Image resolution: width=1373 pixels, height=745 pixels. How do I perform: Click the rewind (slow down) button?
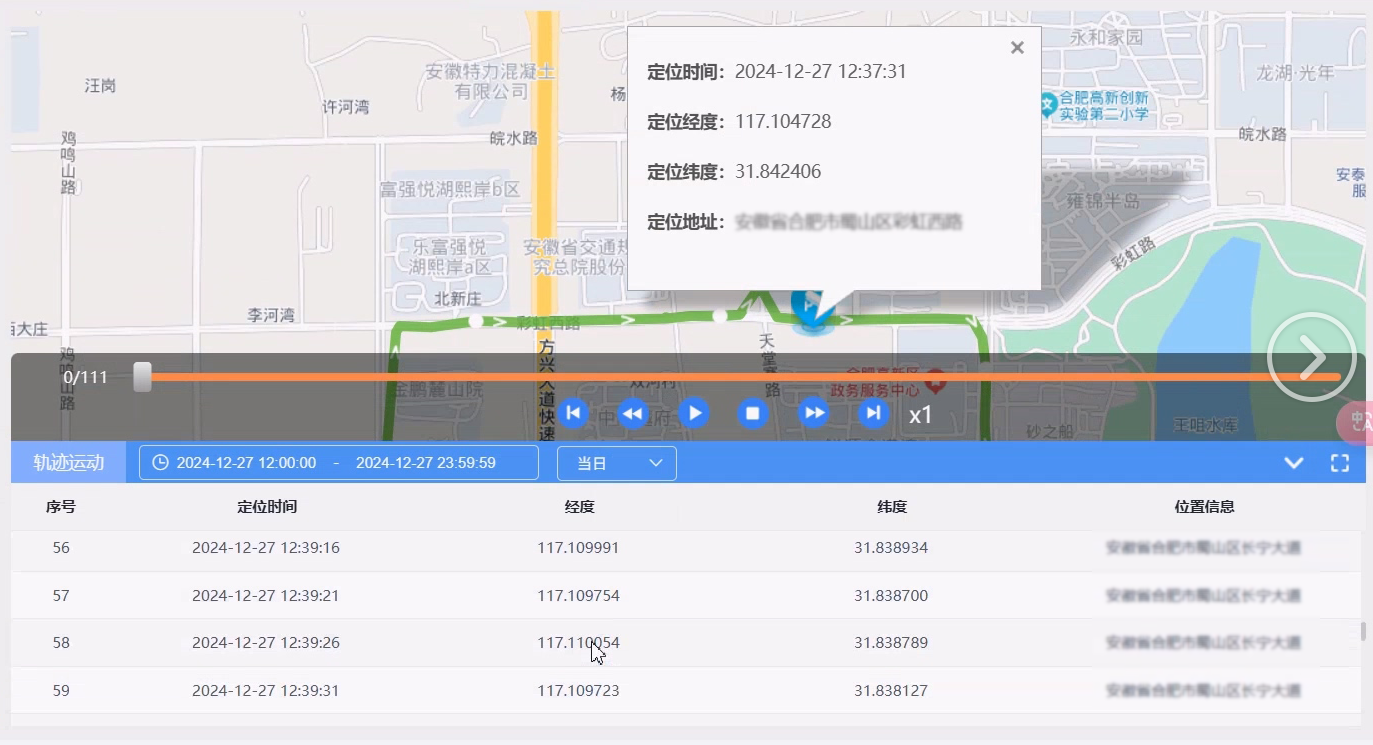tap(633, 413)
